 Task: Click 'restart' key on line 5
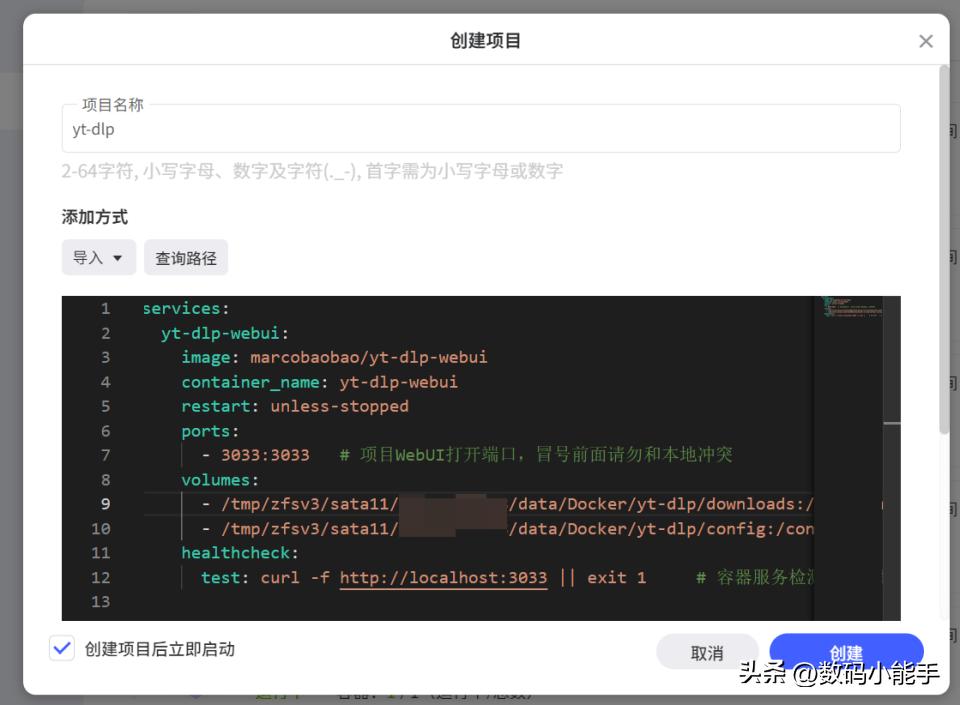click(216, 406)
